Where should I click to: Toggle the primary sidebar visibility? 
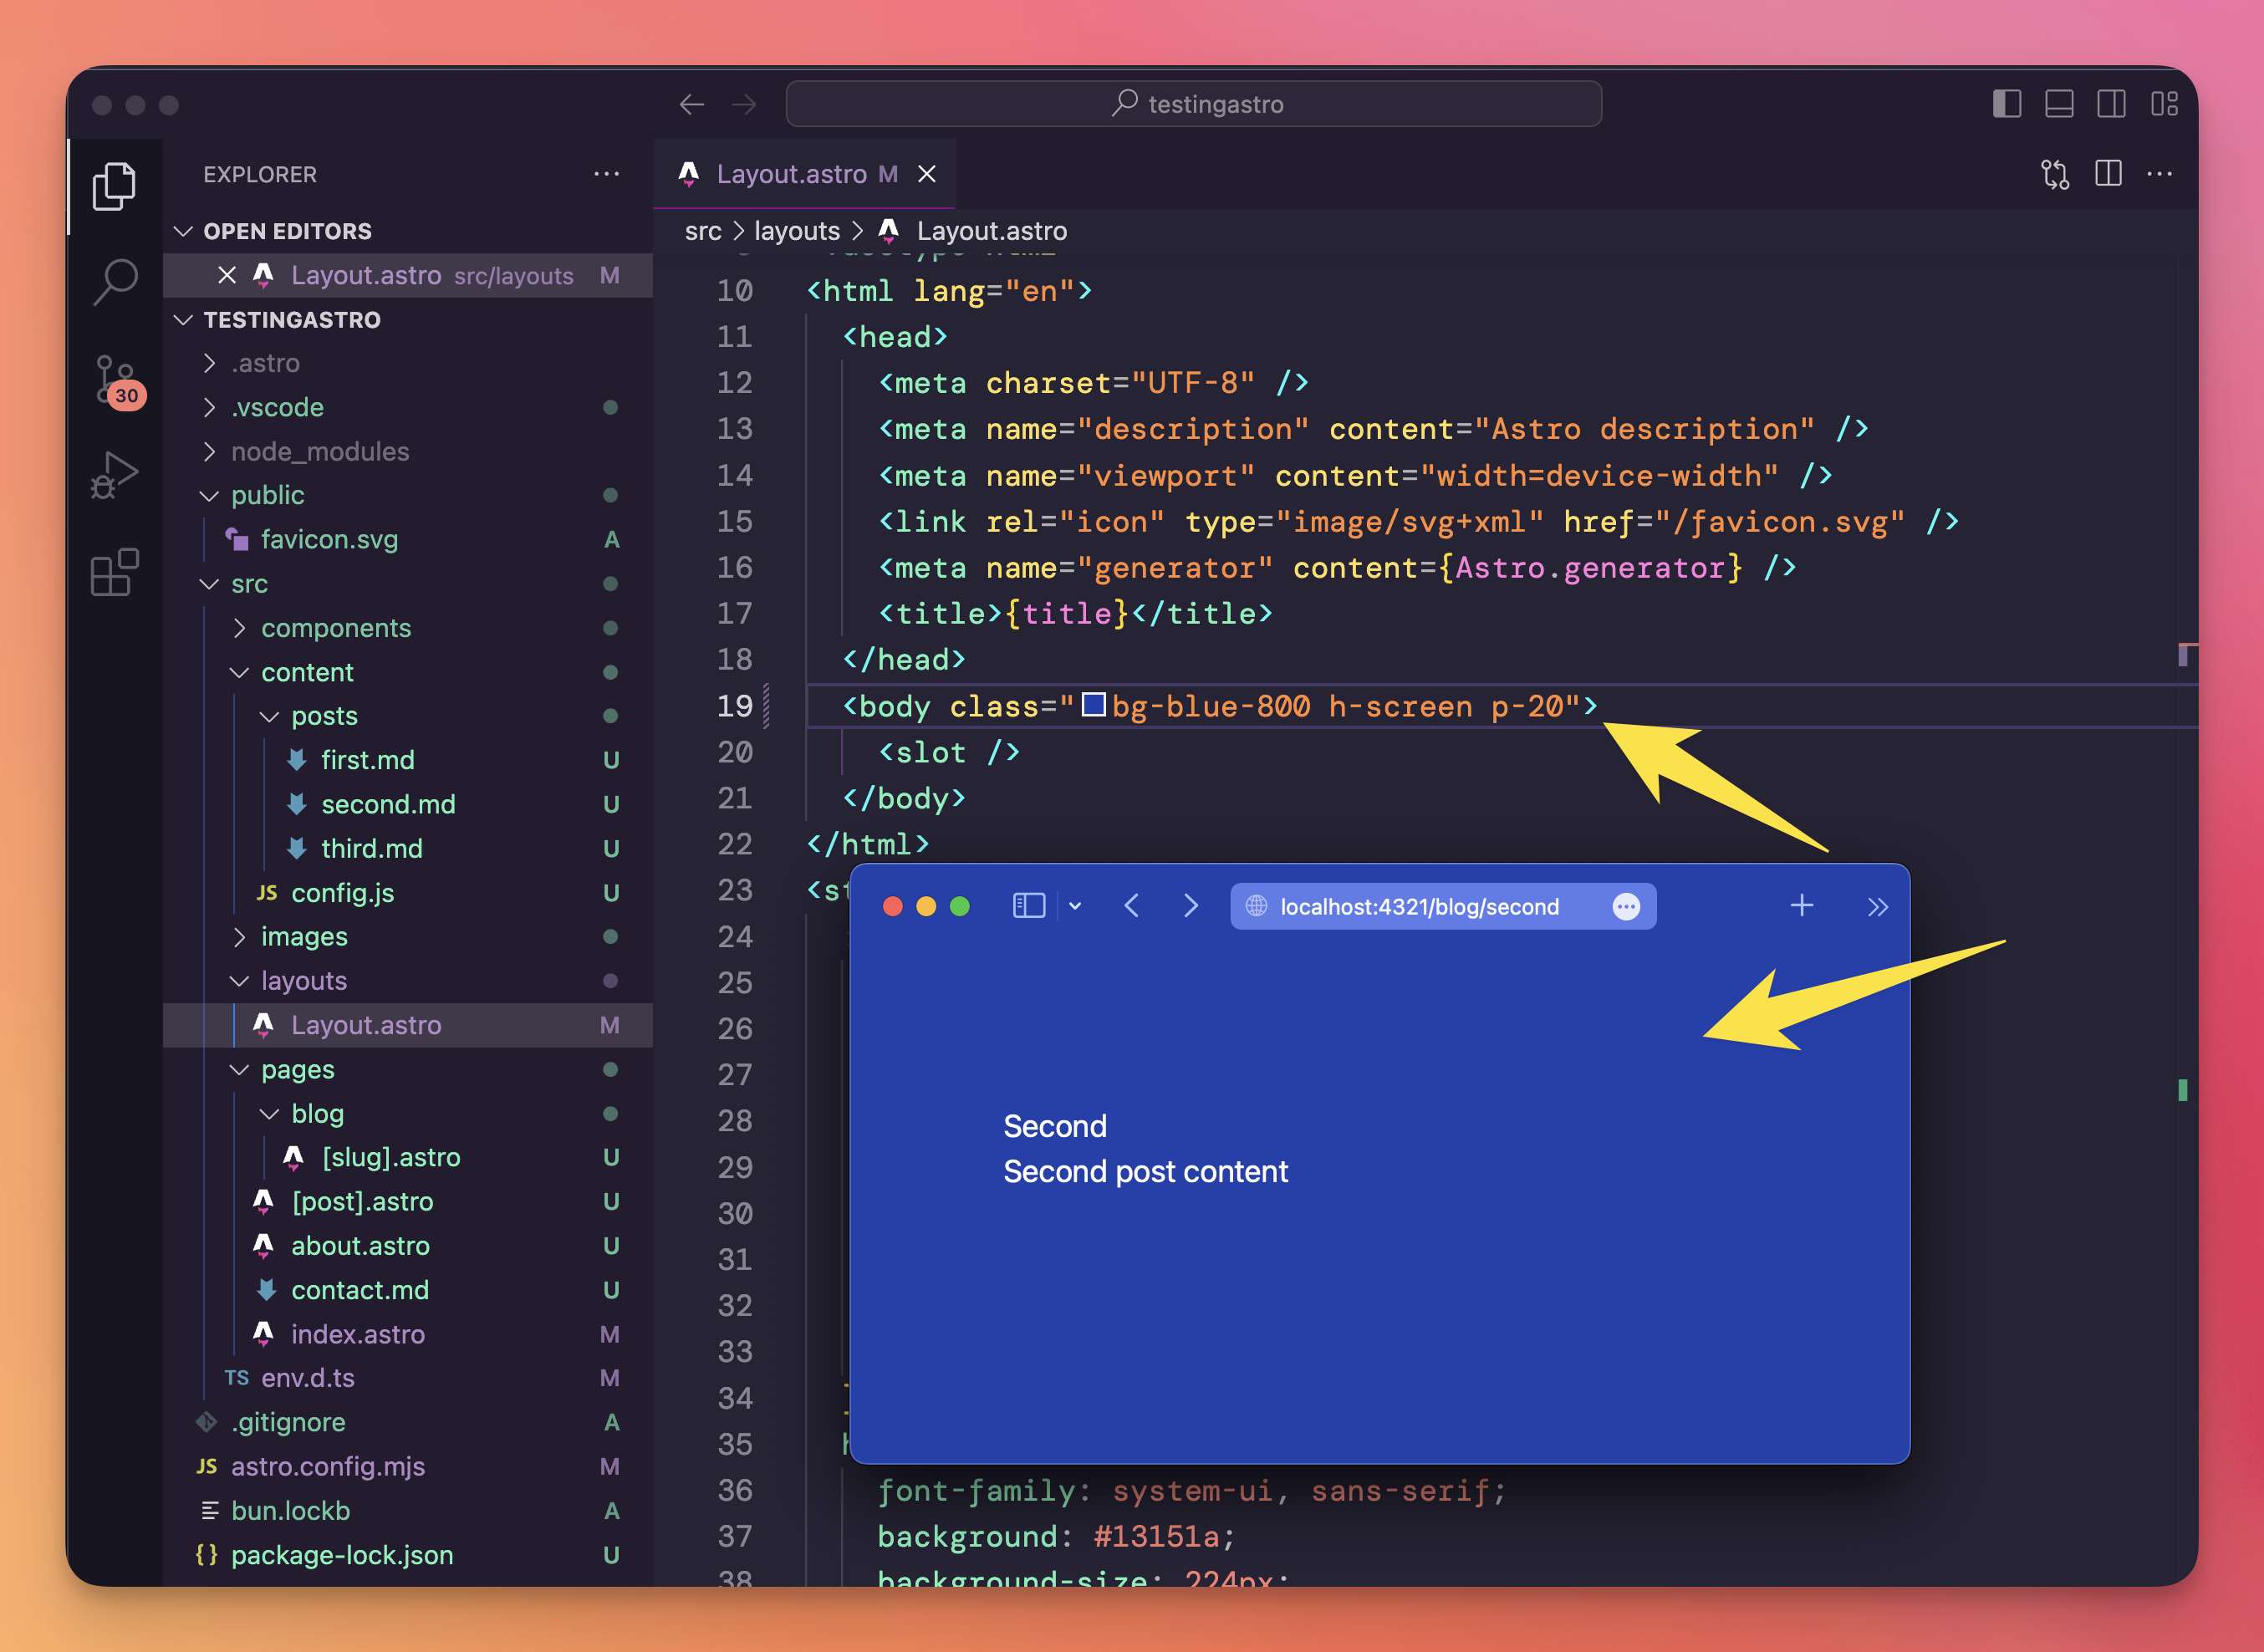2006,104
